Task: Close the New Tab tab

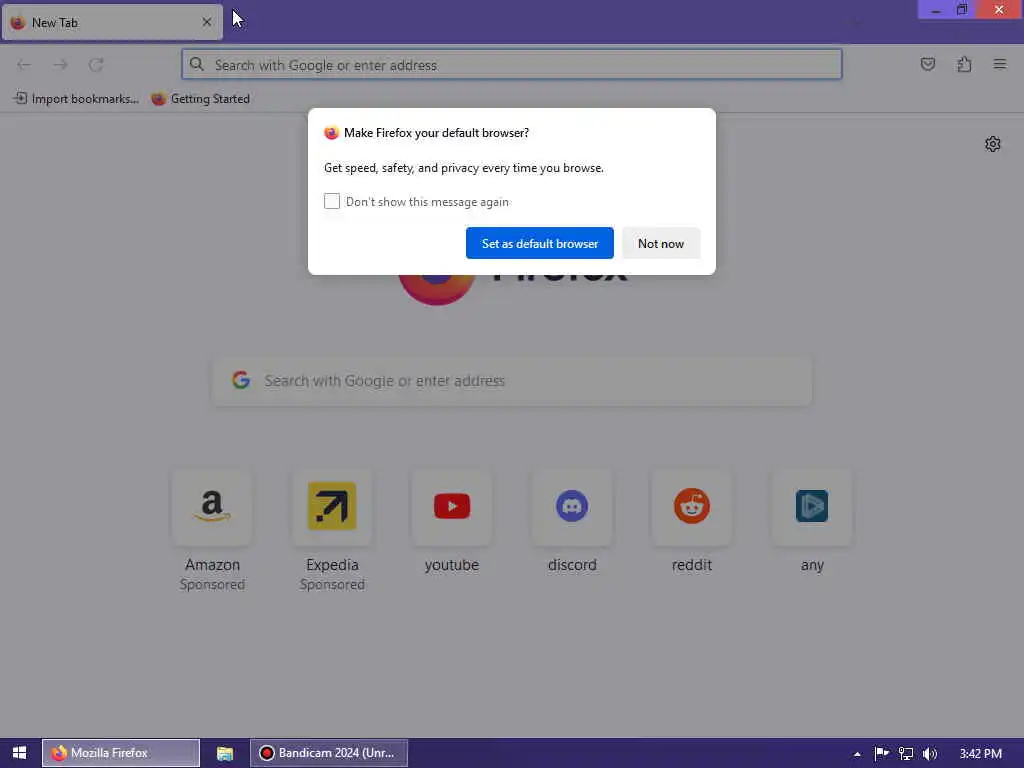Action: 206,22
